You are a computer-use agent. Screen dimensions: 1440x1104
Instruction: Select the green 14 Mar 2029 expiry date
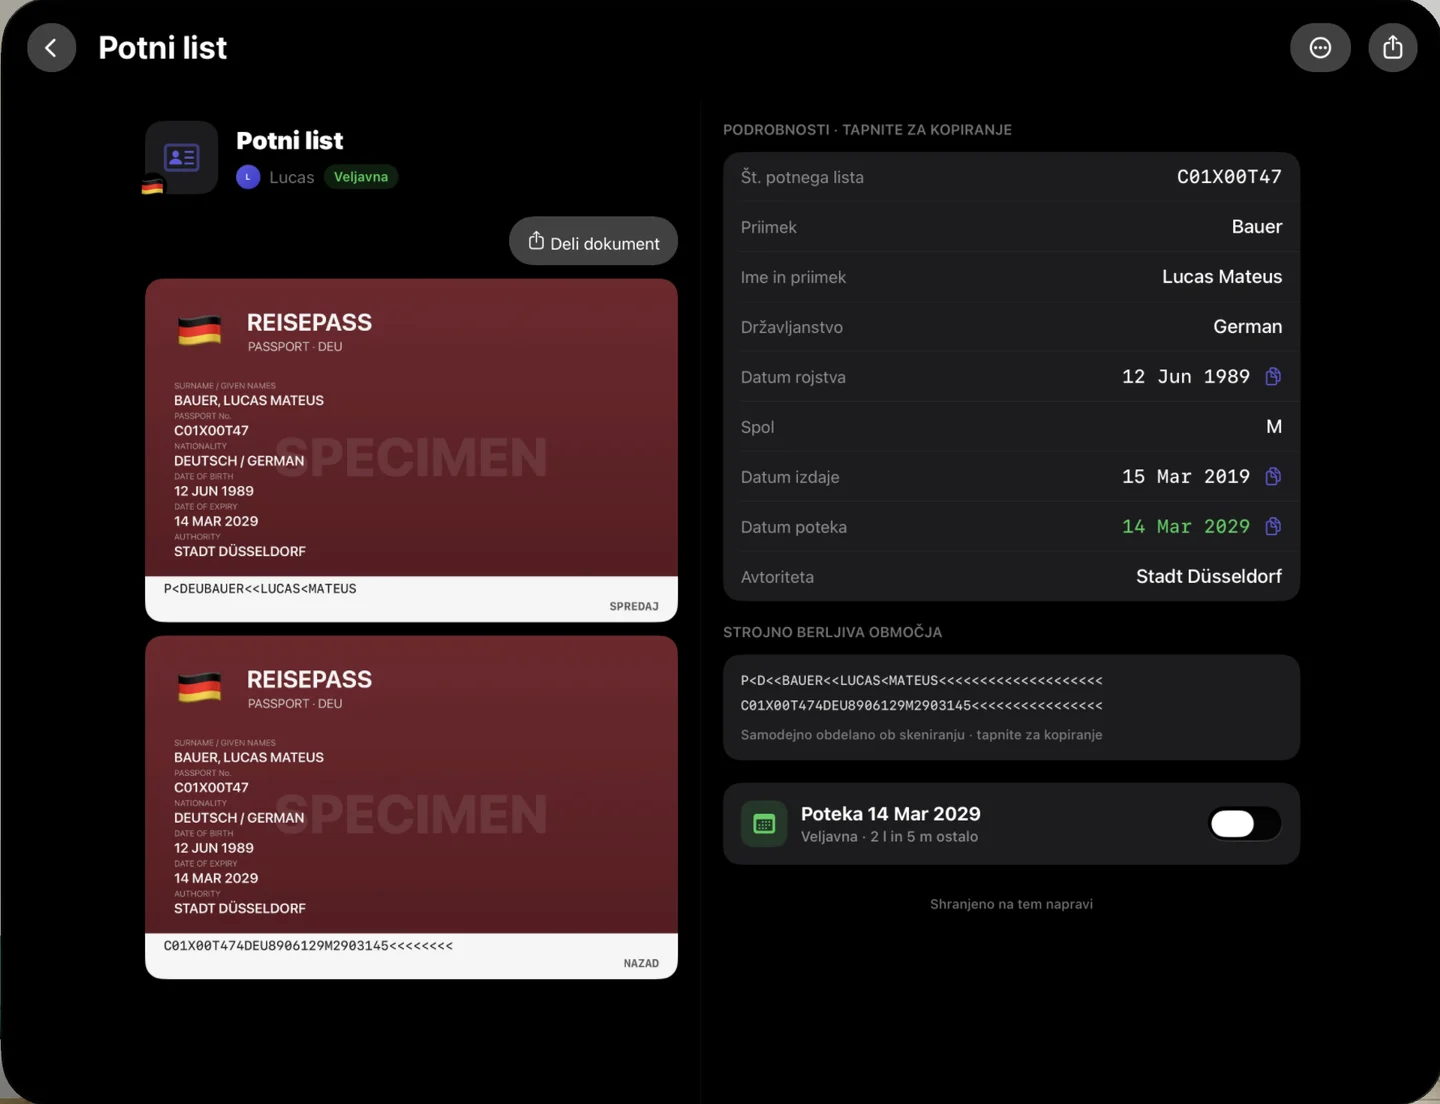pyautogui.click(x=1186, y=527)
